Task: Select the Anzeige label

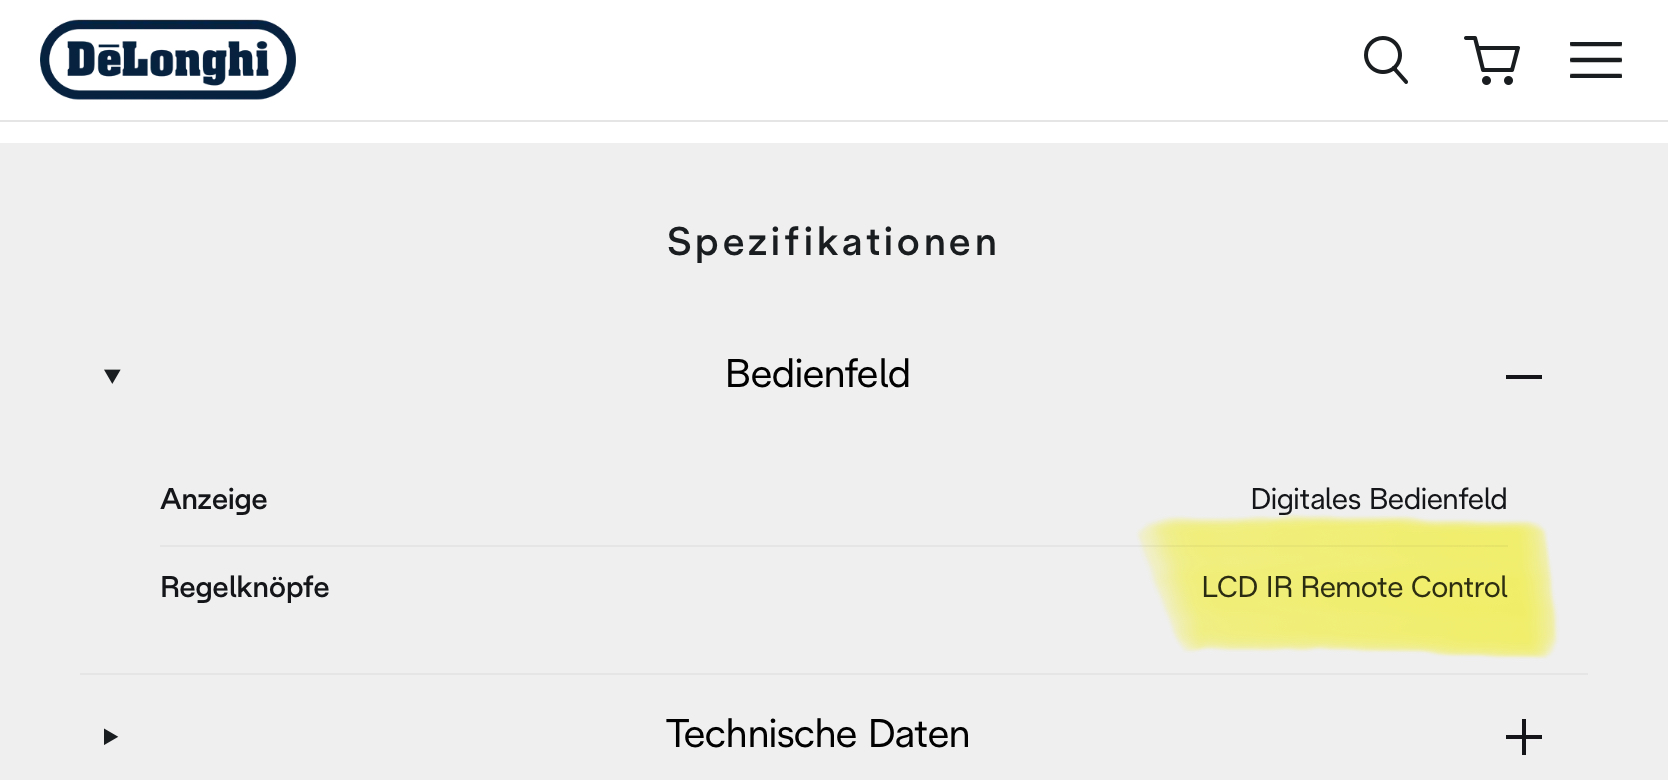Action: tap(214, 499)
